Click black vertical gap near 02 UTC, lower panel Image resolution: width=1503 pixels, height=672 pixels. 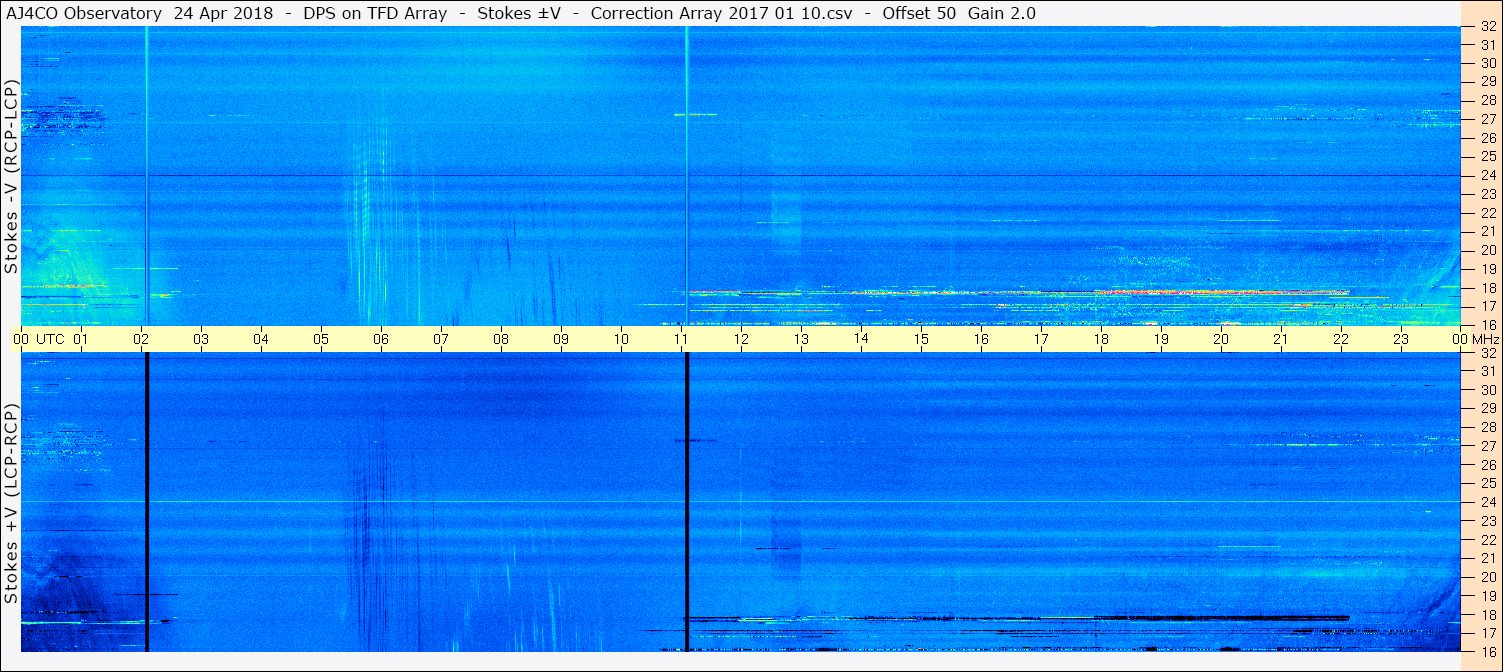click(147, 502)
